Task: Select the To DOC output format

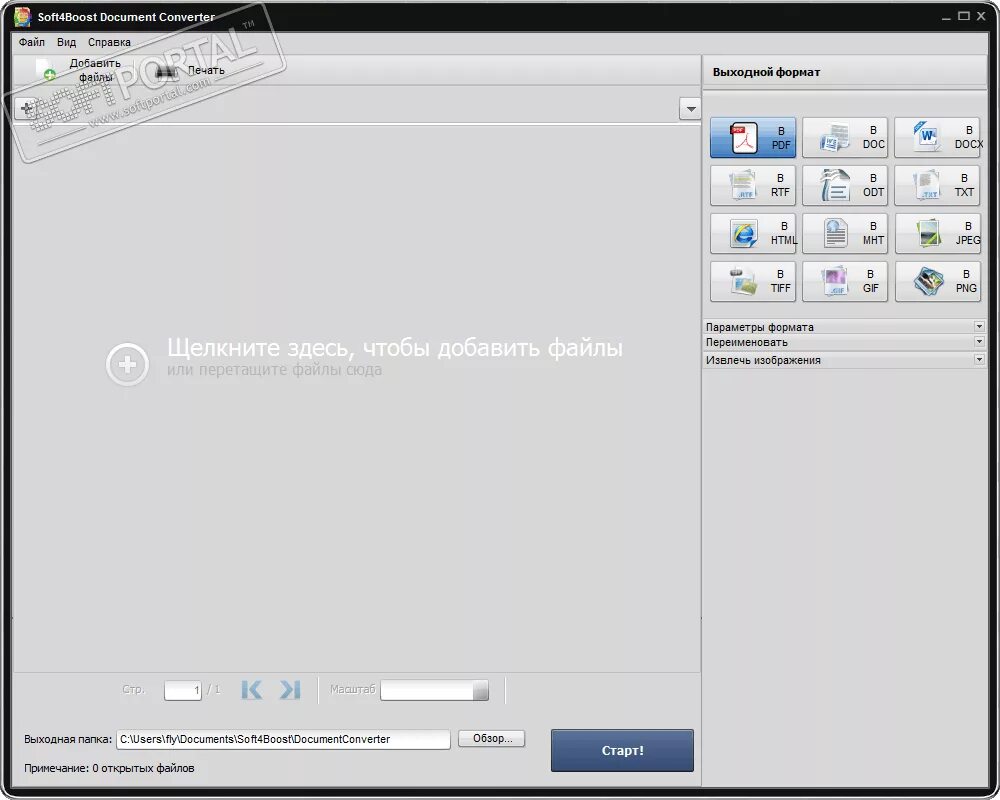Action: [844, 137]
